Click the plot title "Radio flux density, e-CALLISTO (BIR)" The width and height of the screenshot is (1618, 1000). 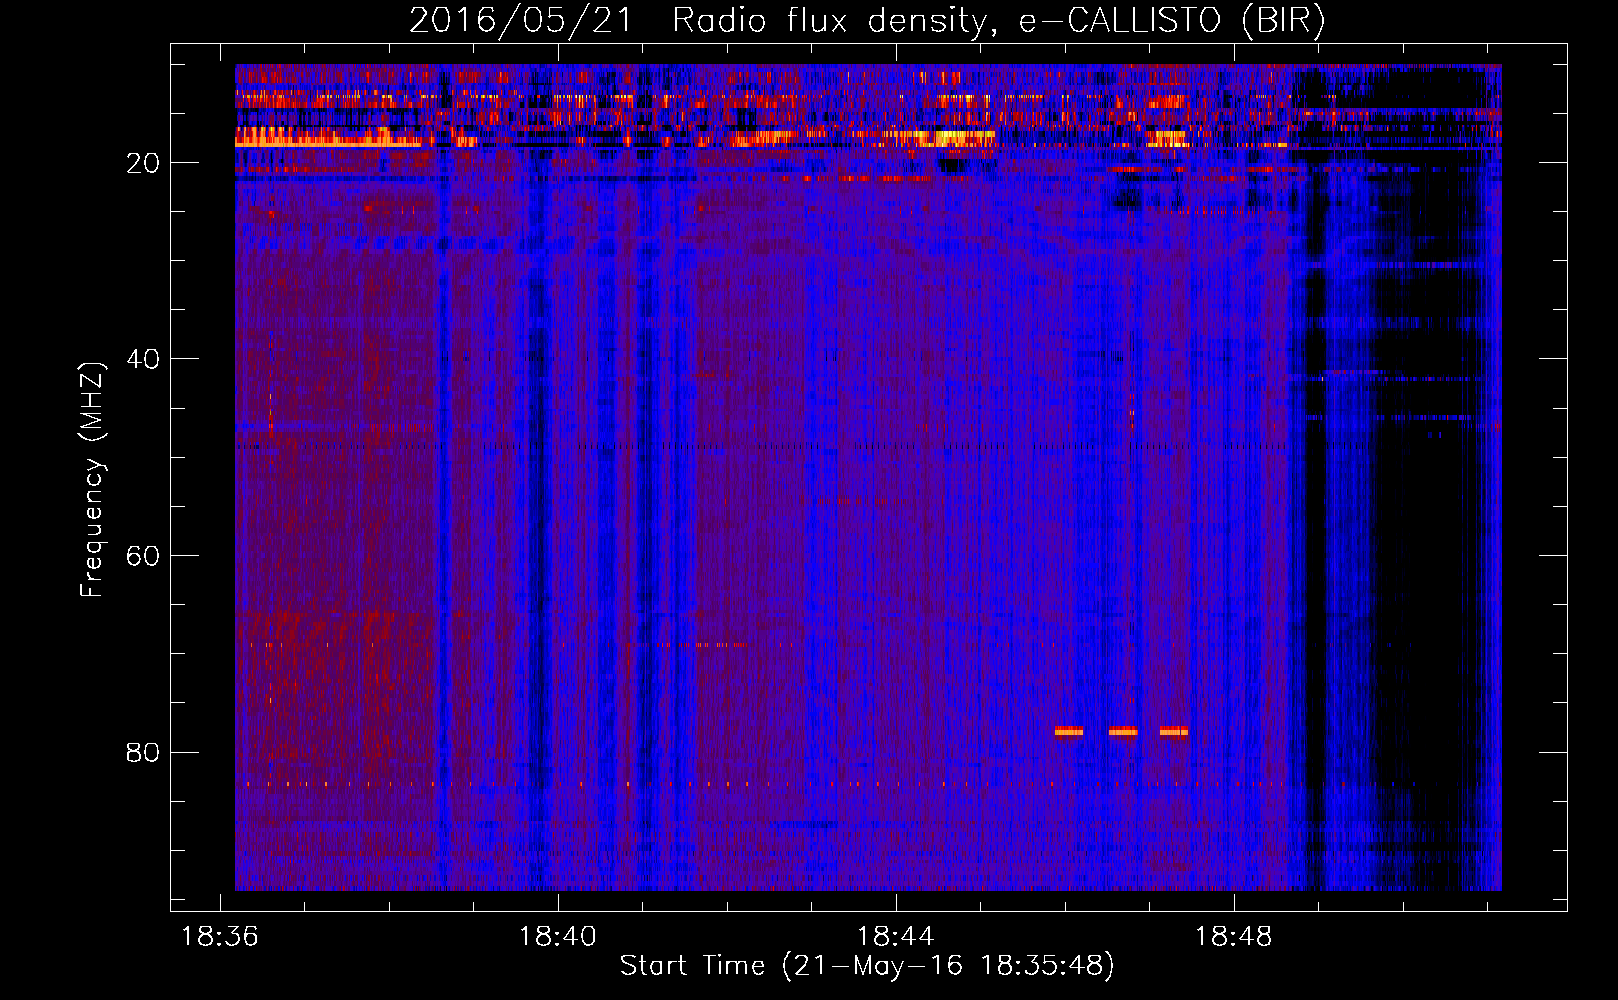(998, 21)
